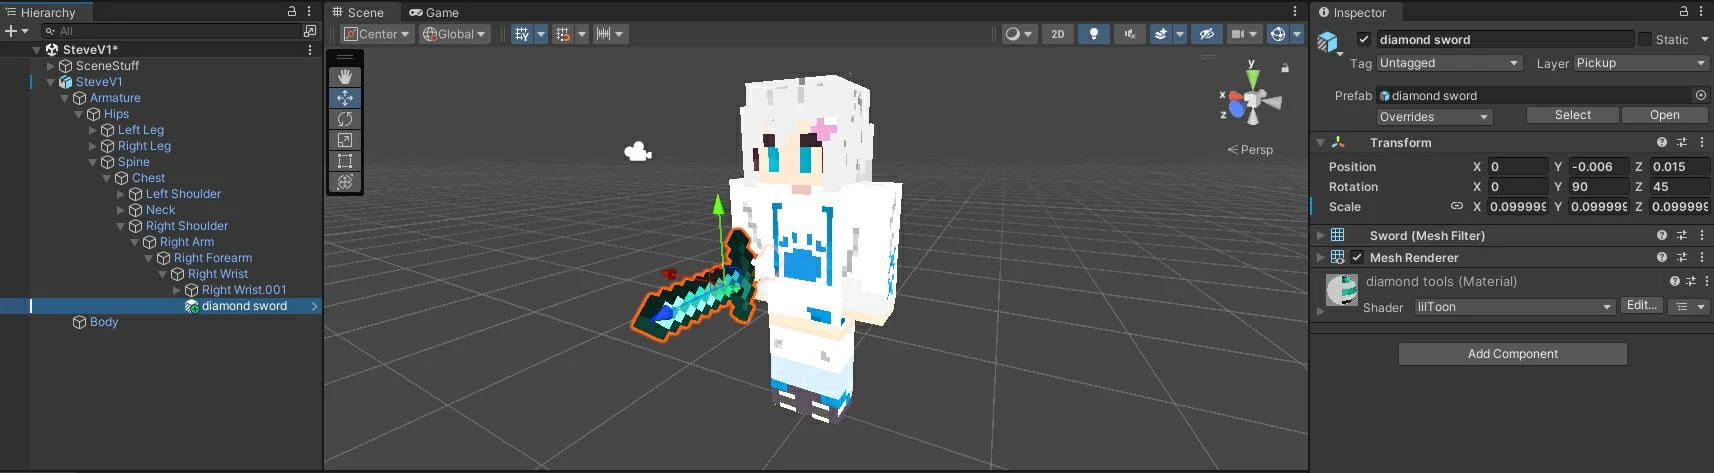Enable the Static checkbox

(1645, 39)
